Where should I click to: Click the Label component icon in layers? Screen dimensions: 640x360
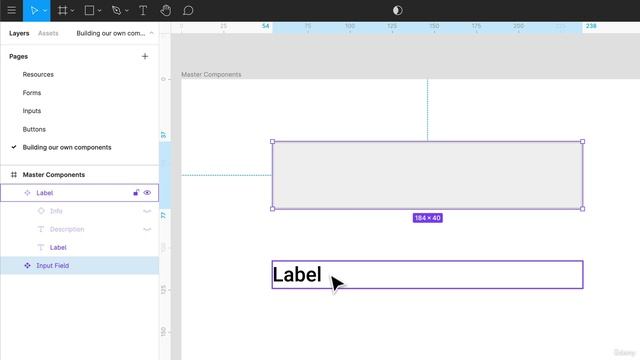point(27,193)
